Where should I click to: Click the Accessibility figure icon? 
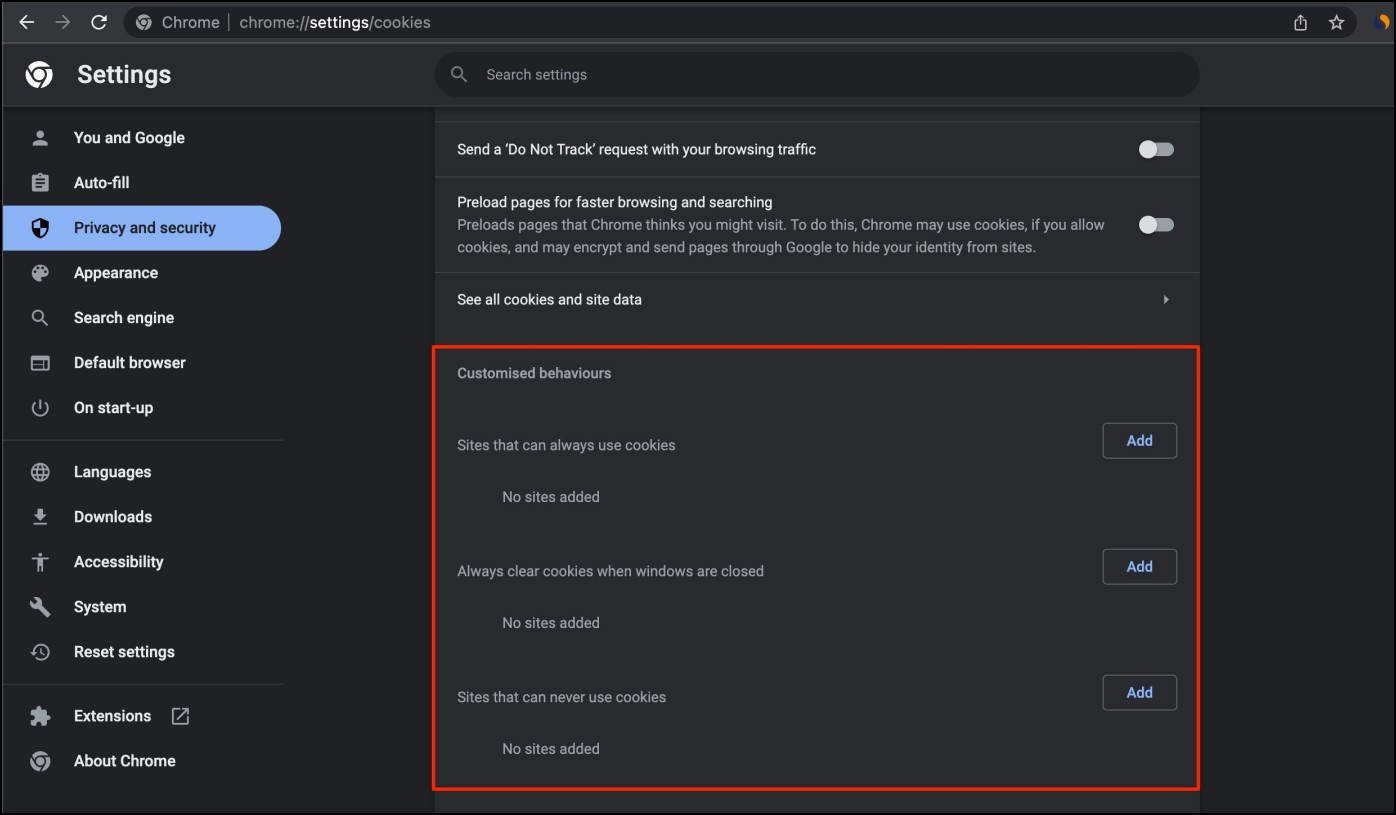pos(40,562)
